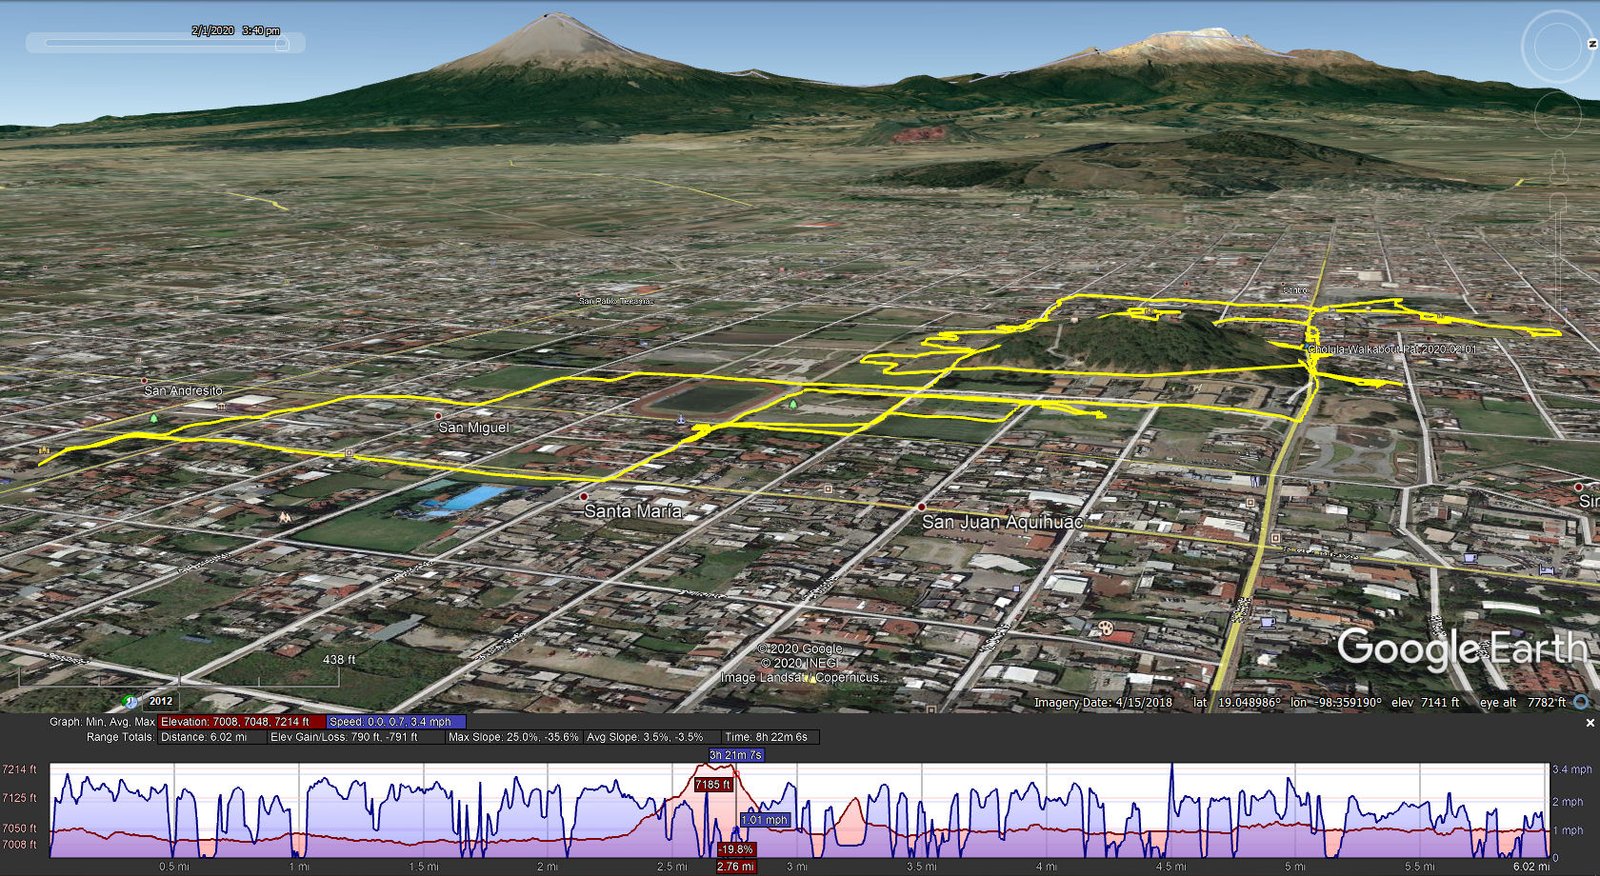
Task: Click the North compass indicator N
Action: point(1592,44)
